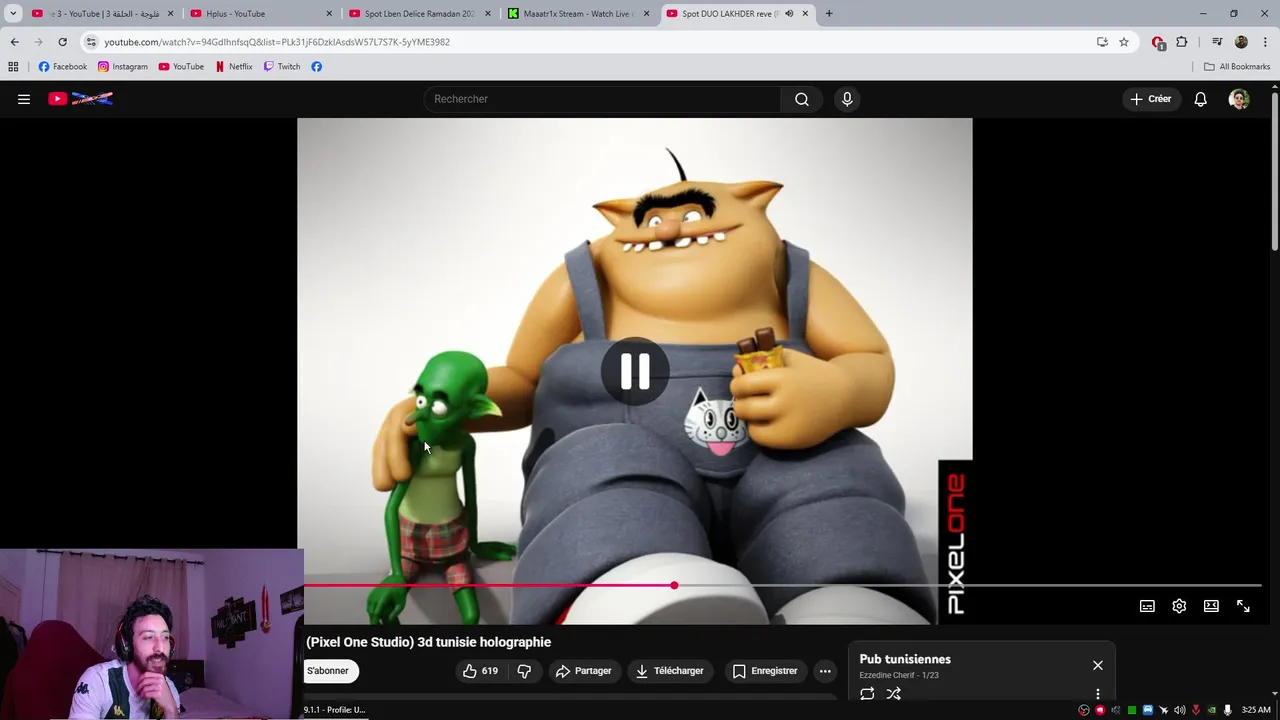Open the YouTube bookmark

(181, 67)
